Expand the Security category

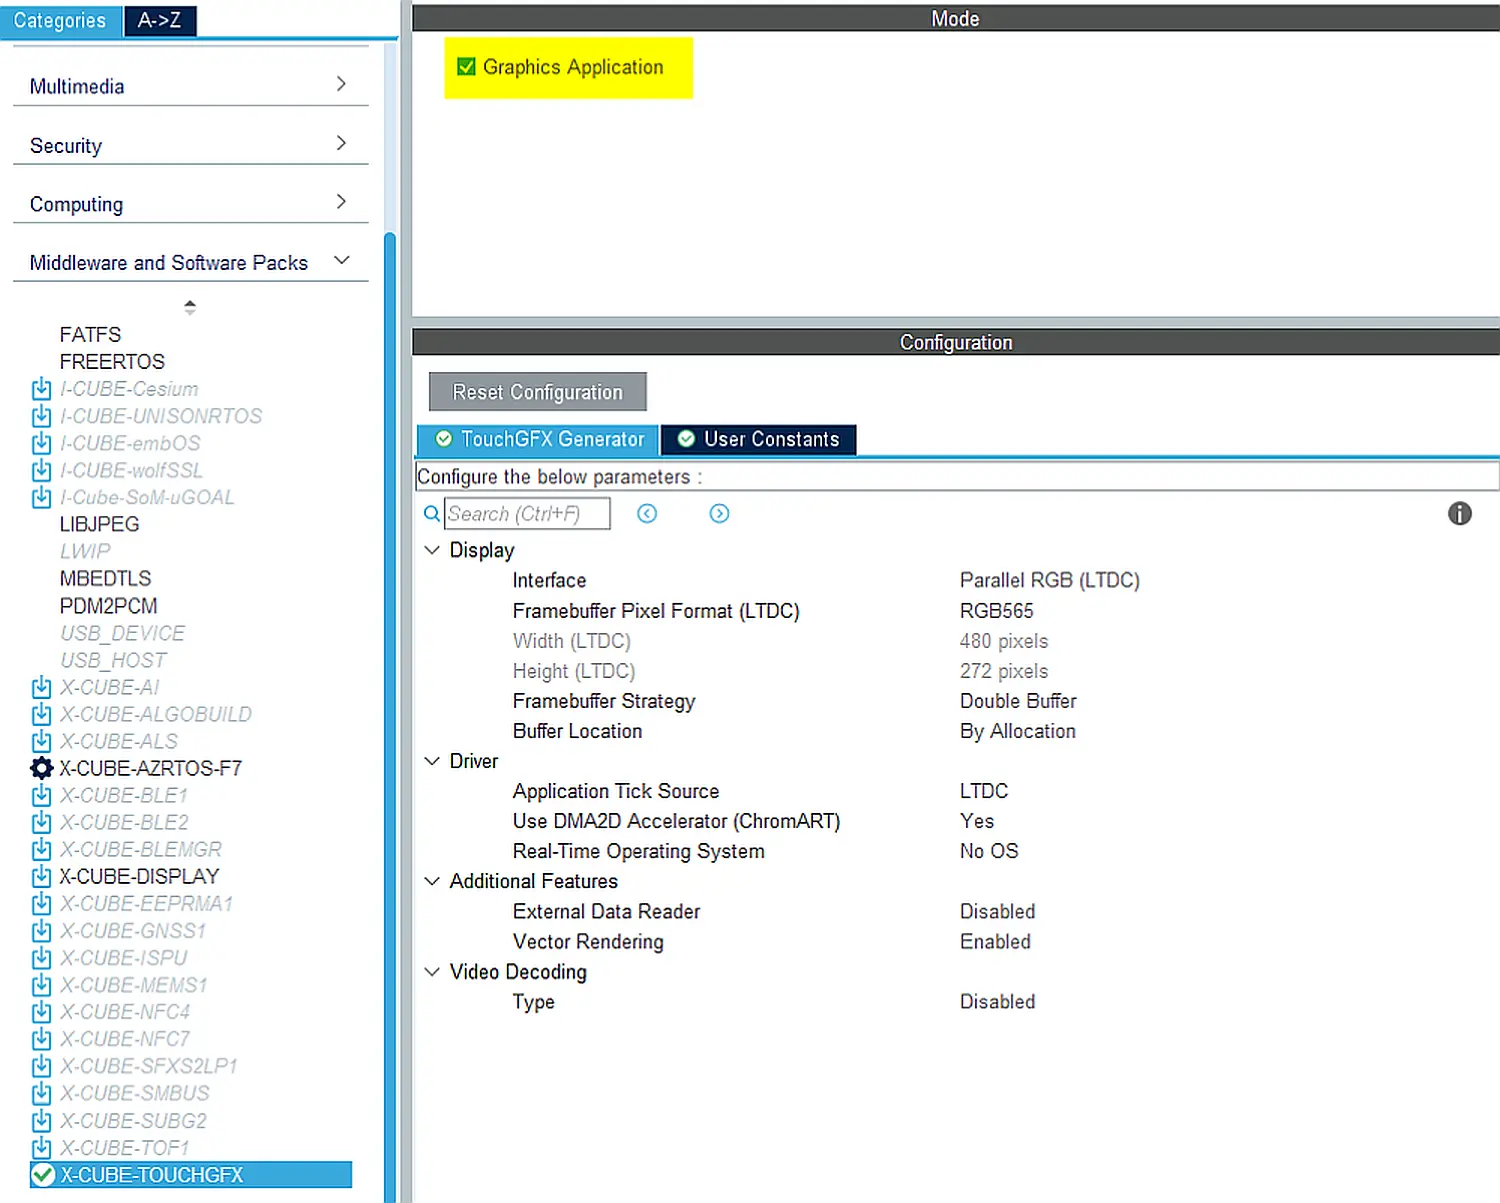(x=341, y=144)
